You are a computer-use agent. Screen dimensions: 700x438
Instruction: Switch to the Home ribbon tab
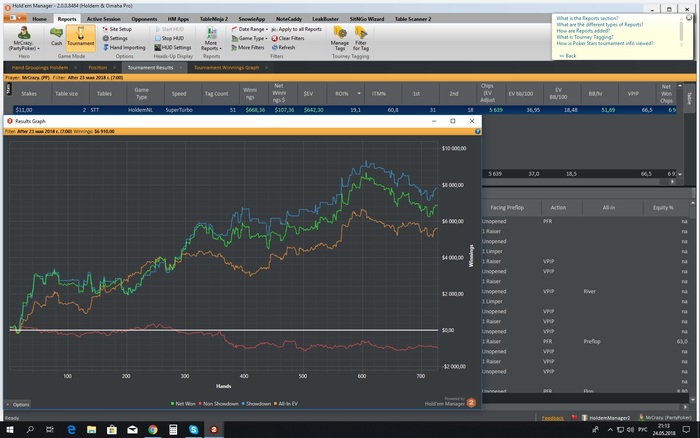(39, 19)
